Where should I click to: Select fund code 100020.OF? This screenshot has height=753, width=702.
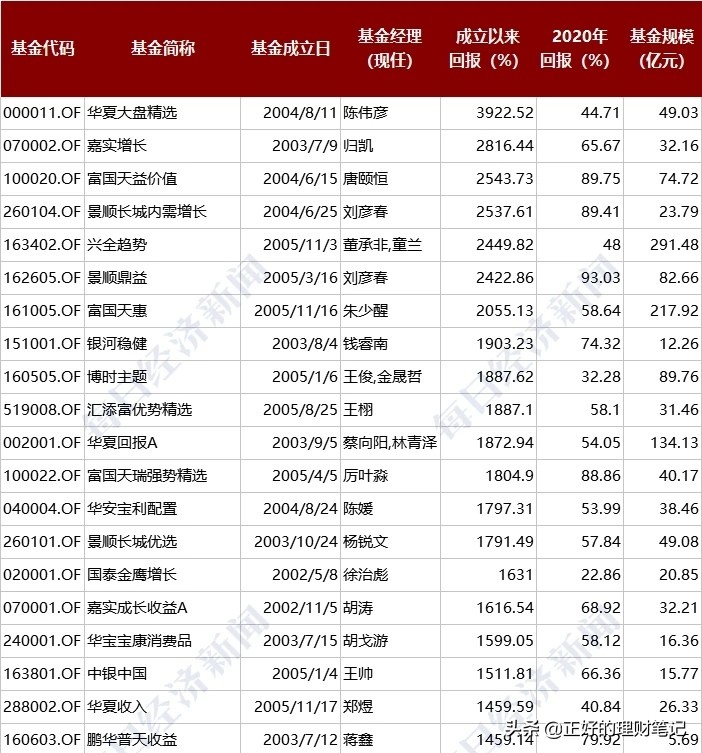click(42, 179)
